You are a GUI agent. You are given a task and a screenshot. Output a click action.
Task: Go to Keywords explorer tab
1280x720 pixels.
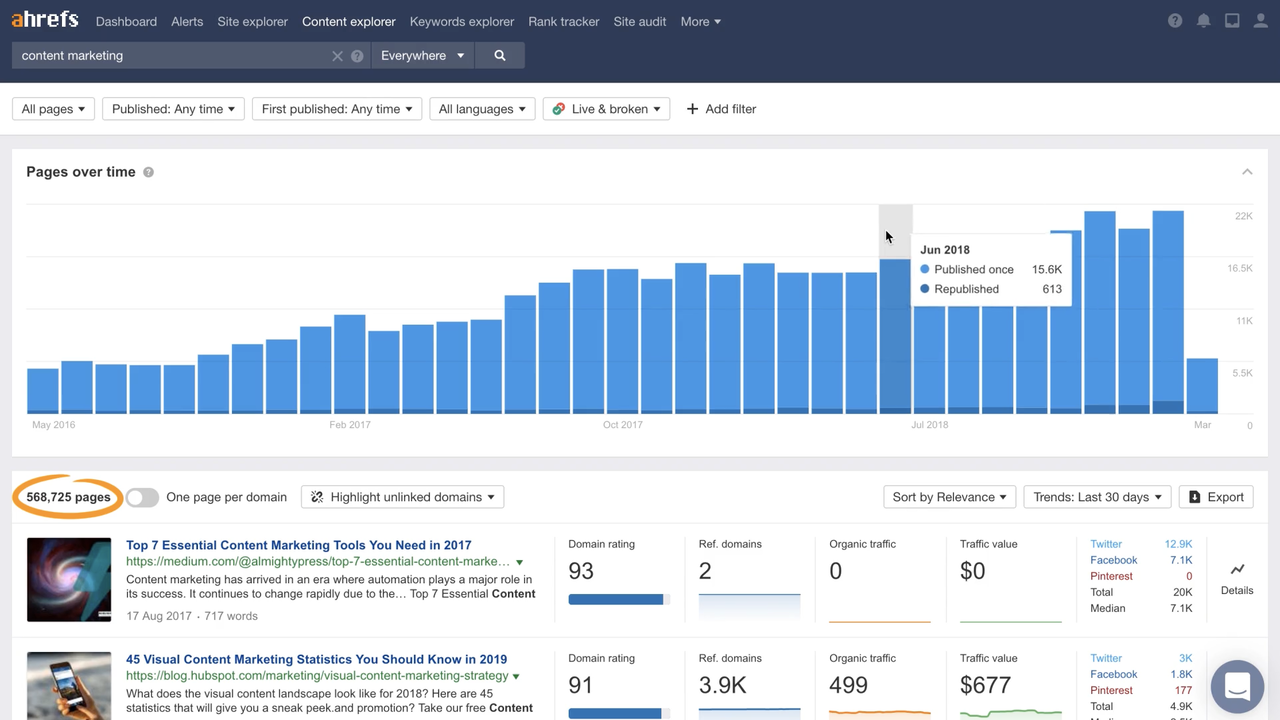click(x=462, y=21)
